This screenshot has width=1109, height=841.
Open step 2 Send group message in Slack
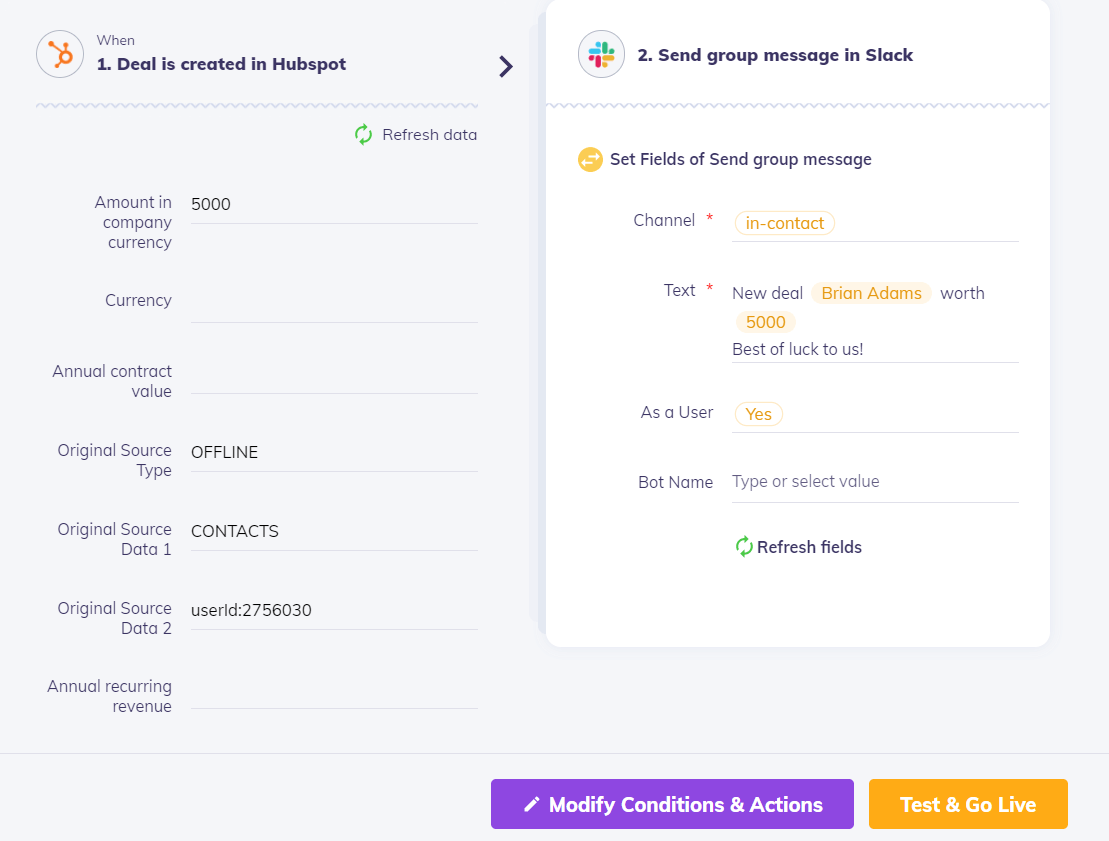pyautogui.click(x=775, y=55)
